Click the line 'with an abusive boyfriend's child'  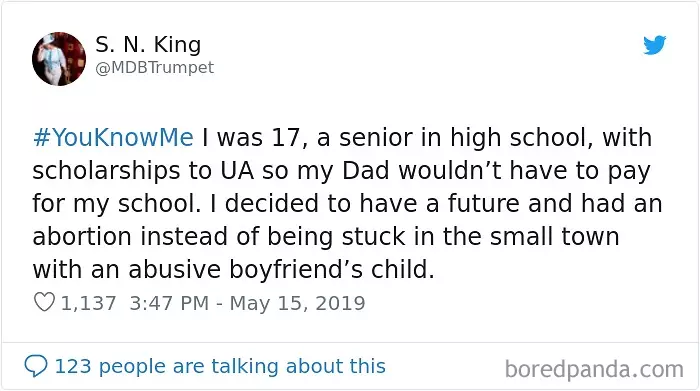tap(233, 270)
